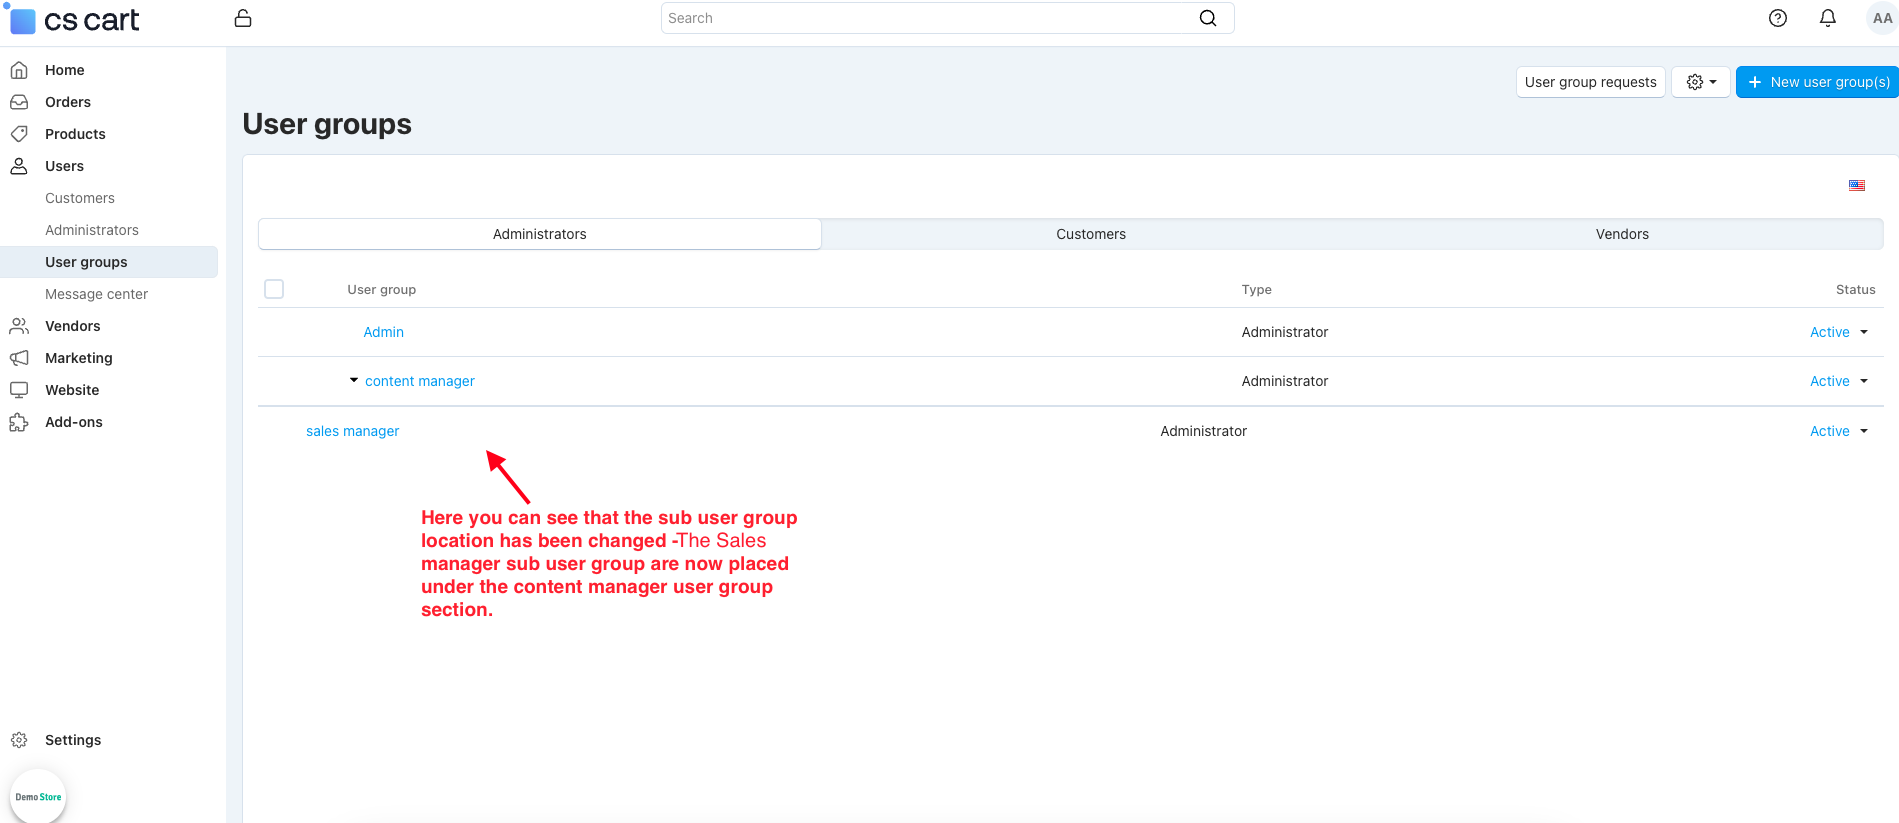Image resolution: width=1899 pixels, height=823 pixels.
Task: Focus the top search field
Action: click(930, 18)
